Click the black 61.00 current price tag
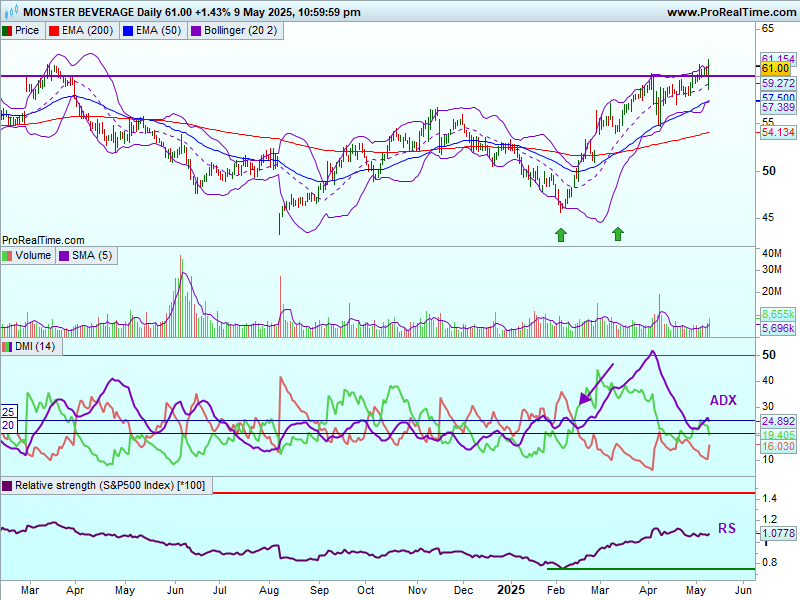This screenshot has width=800, height=600. [x=776, y=68]
